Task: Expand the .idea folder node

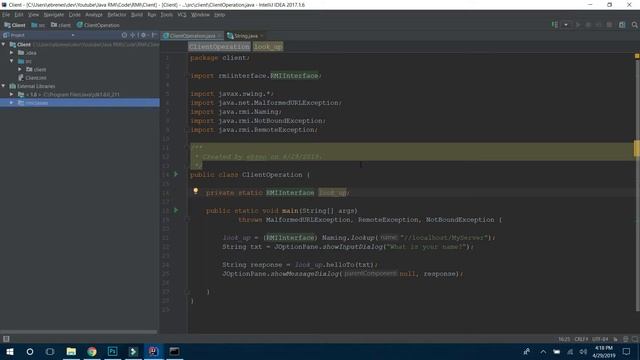Action: (12, 53)
